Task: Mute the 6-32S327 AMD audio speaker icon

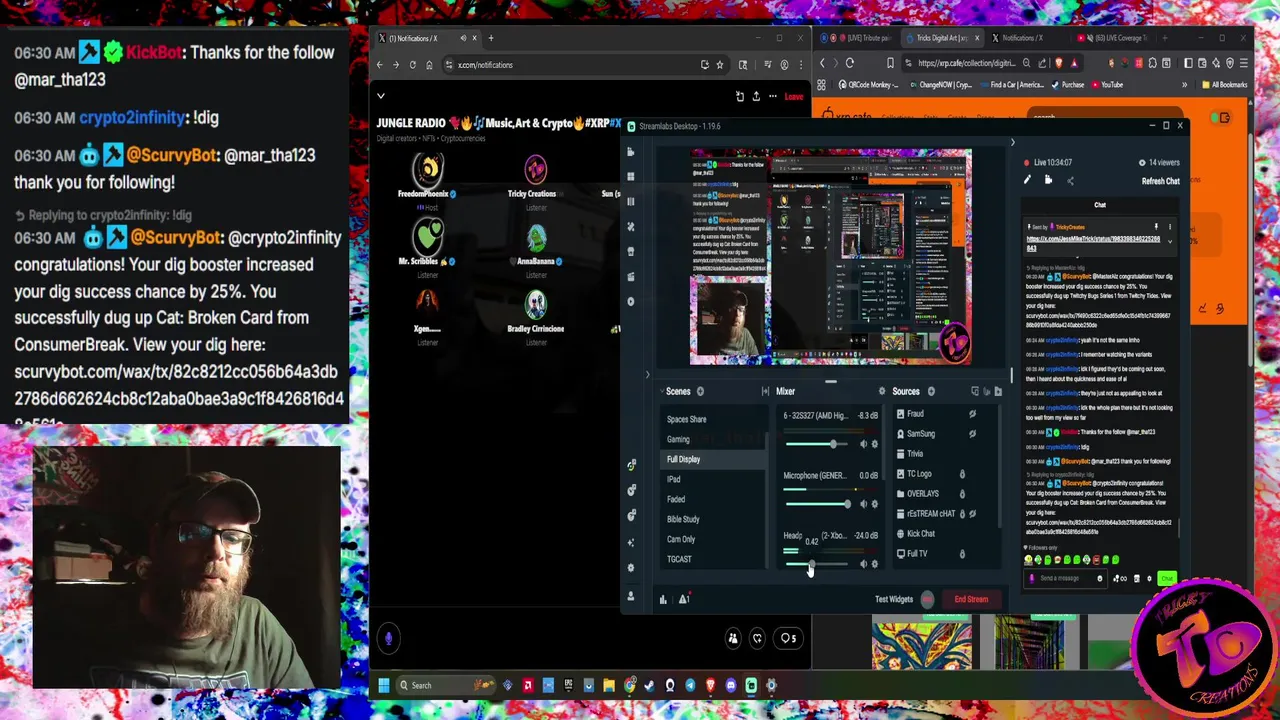Action: click(x=863, y=444)
